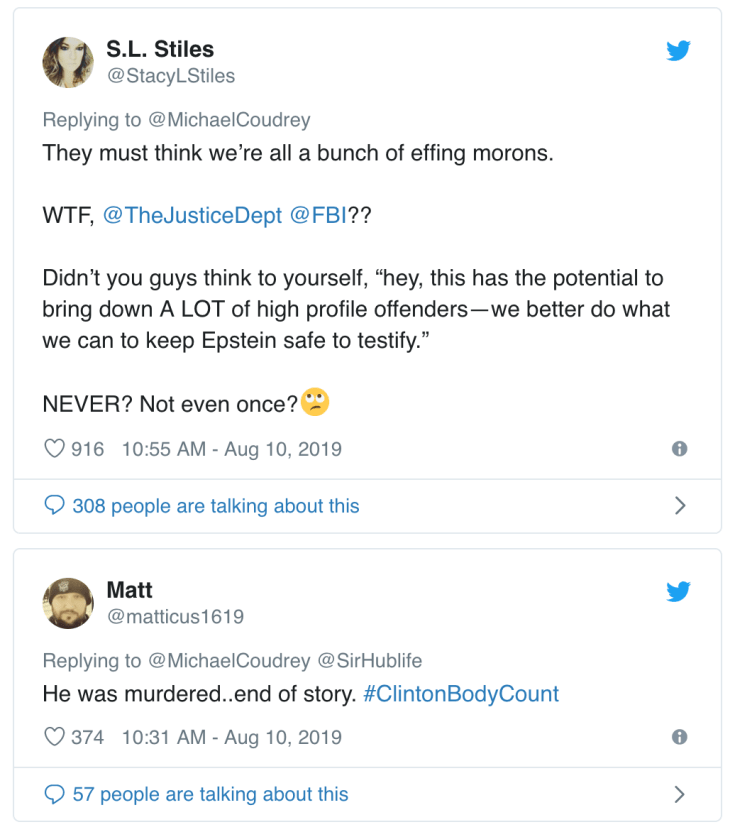Click the Twitter bird logo on S.L. Stiles's tweet
The image size is (735, 832).
pos(678,50)
